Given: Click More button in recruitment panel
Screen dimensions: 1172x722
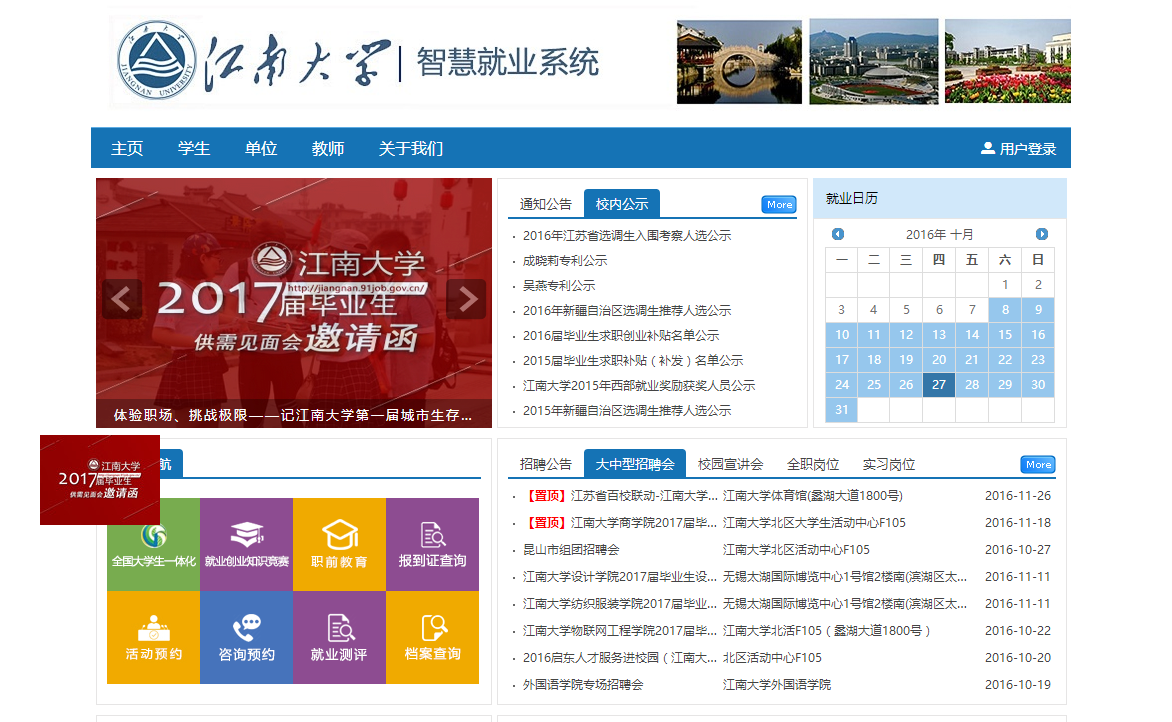Looking at the screenshot, I should pyautogui.click(x=1038, y=465).
